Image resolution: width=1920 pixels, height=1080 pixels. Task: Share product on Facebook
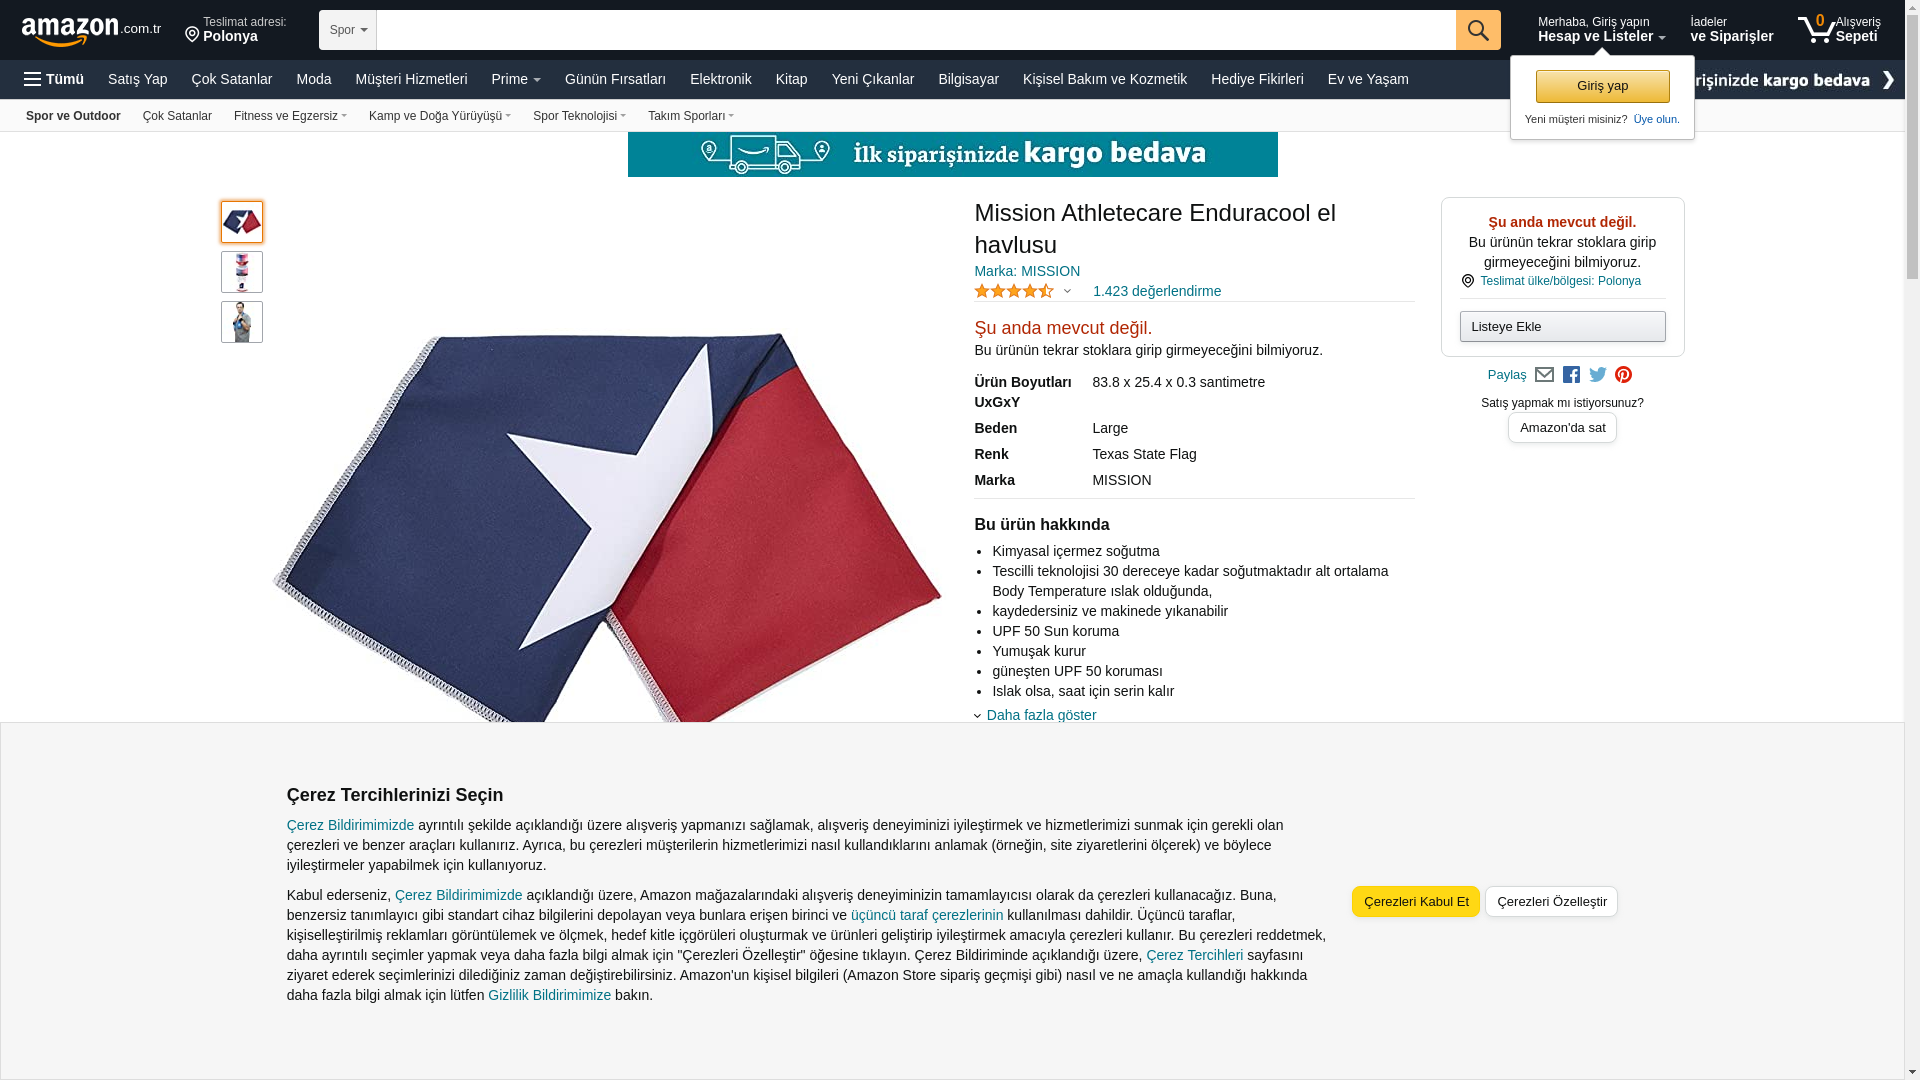(1571, 375)
